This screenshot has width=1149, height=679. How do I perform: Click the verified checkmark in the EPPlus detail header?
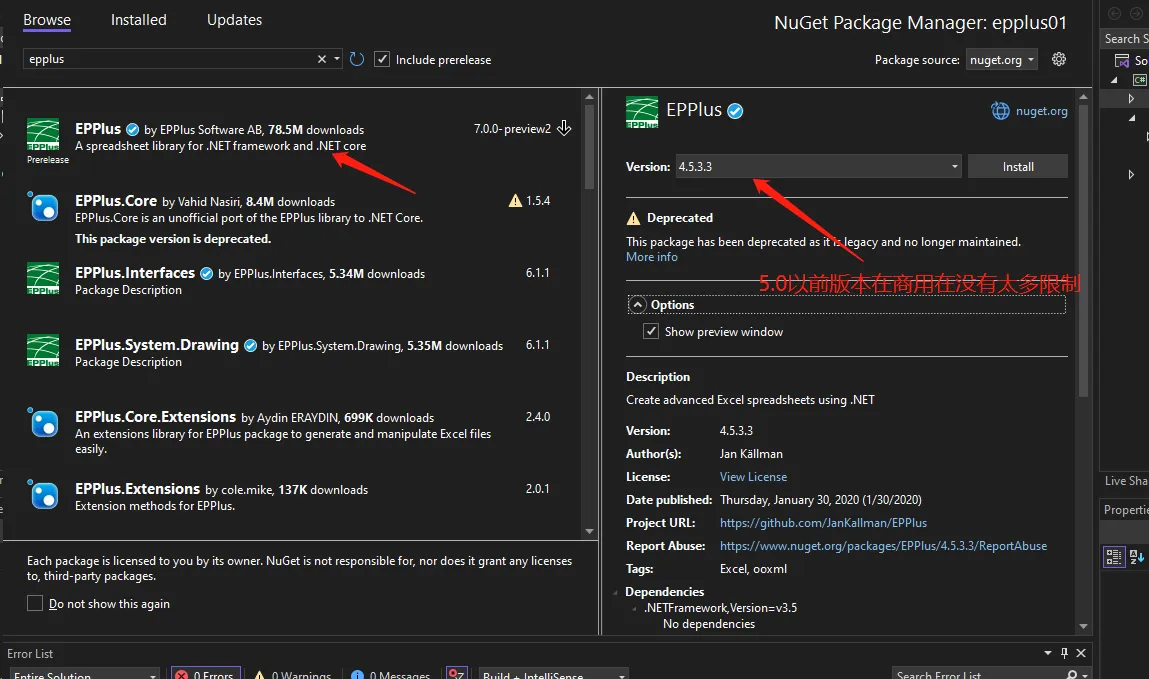point(735,111)
